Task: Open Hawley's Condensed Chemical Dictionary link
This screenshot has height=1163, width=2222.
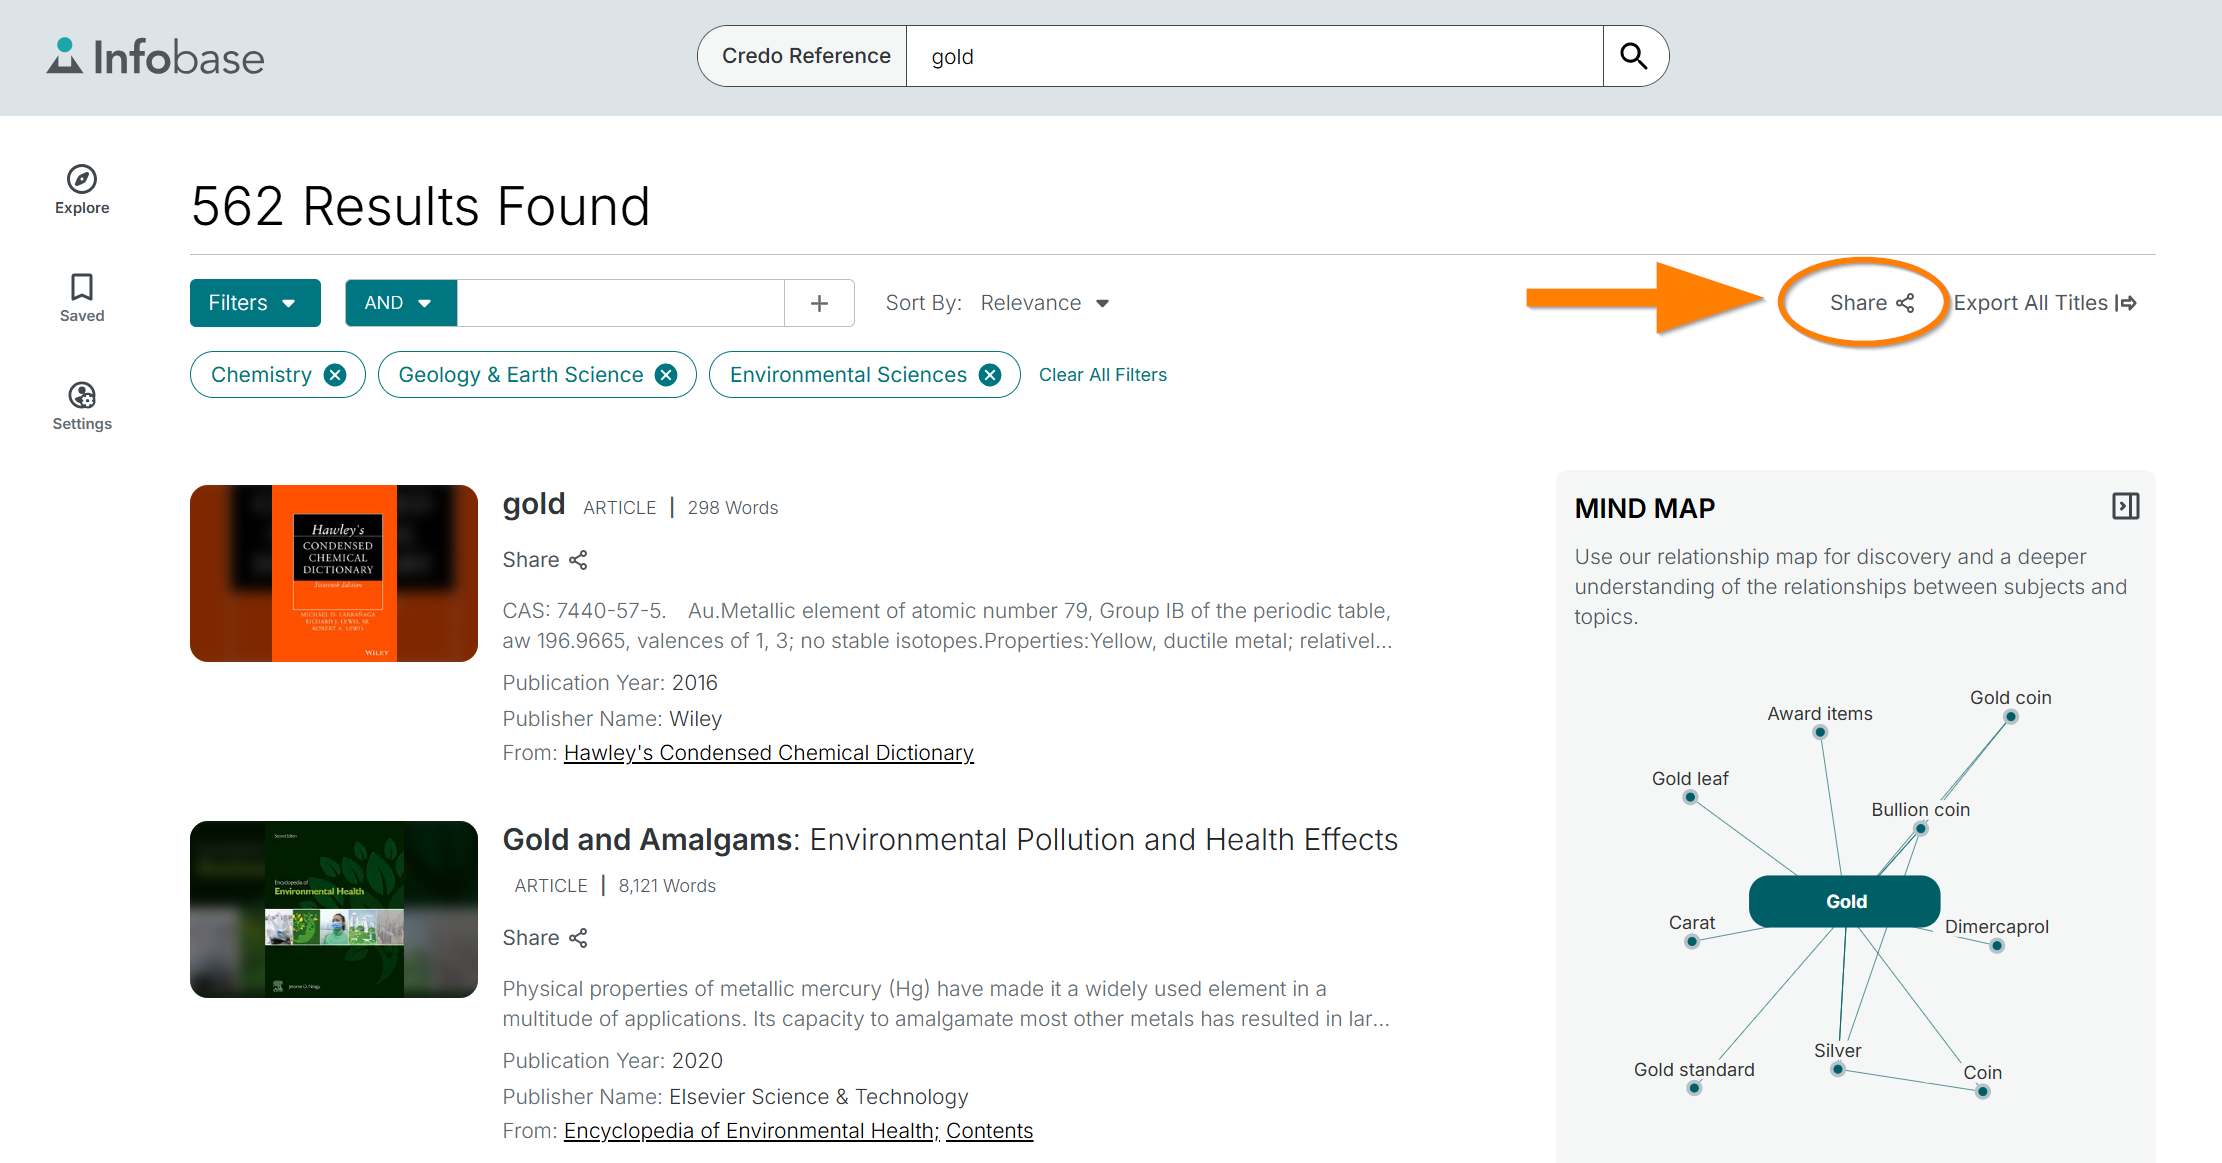Action: [x=769, y=753]
